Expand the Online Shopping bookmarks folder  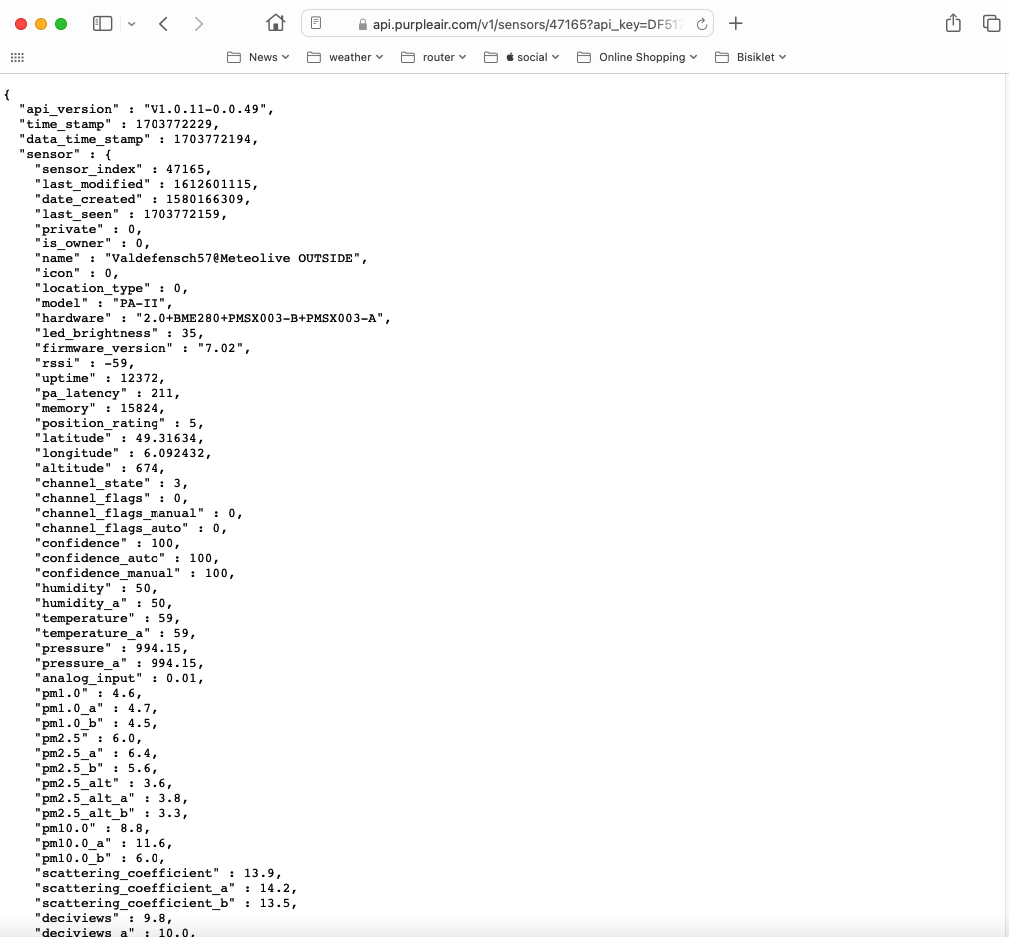coord(637,57)
